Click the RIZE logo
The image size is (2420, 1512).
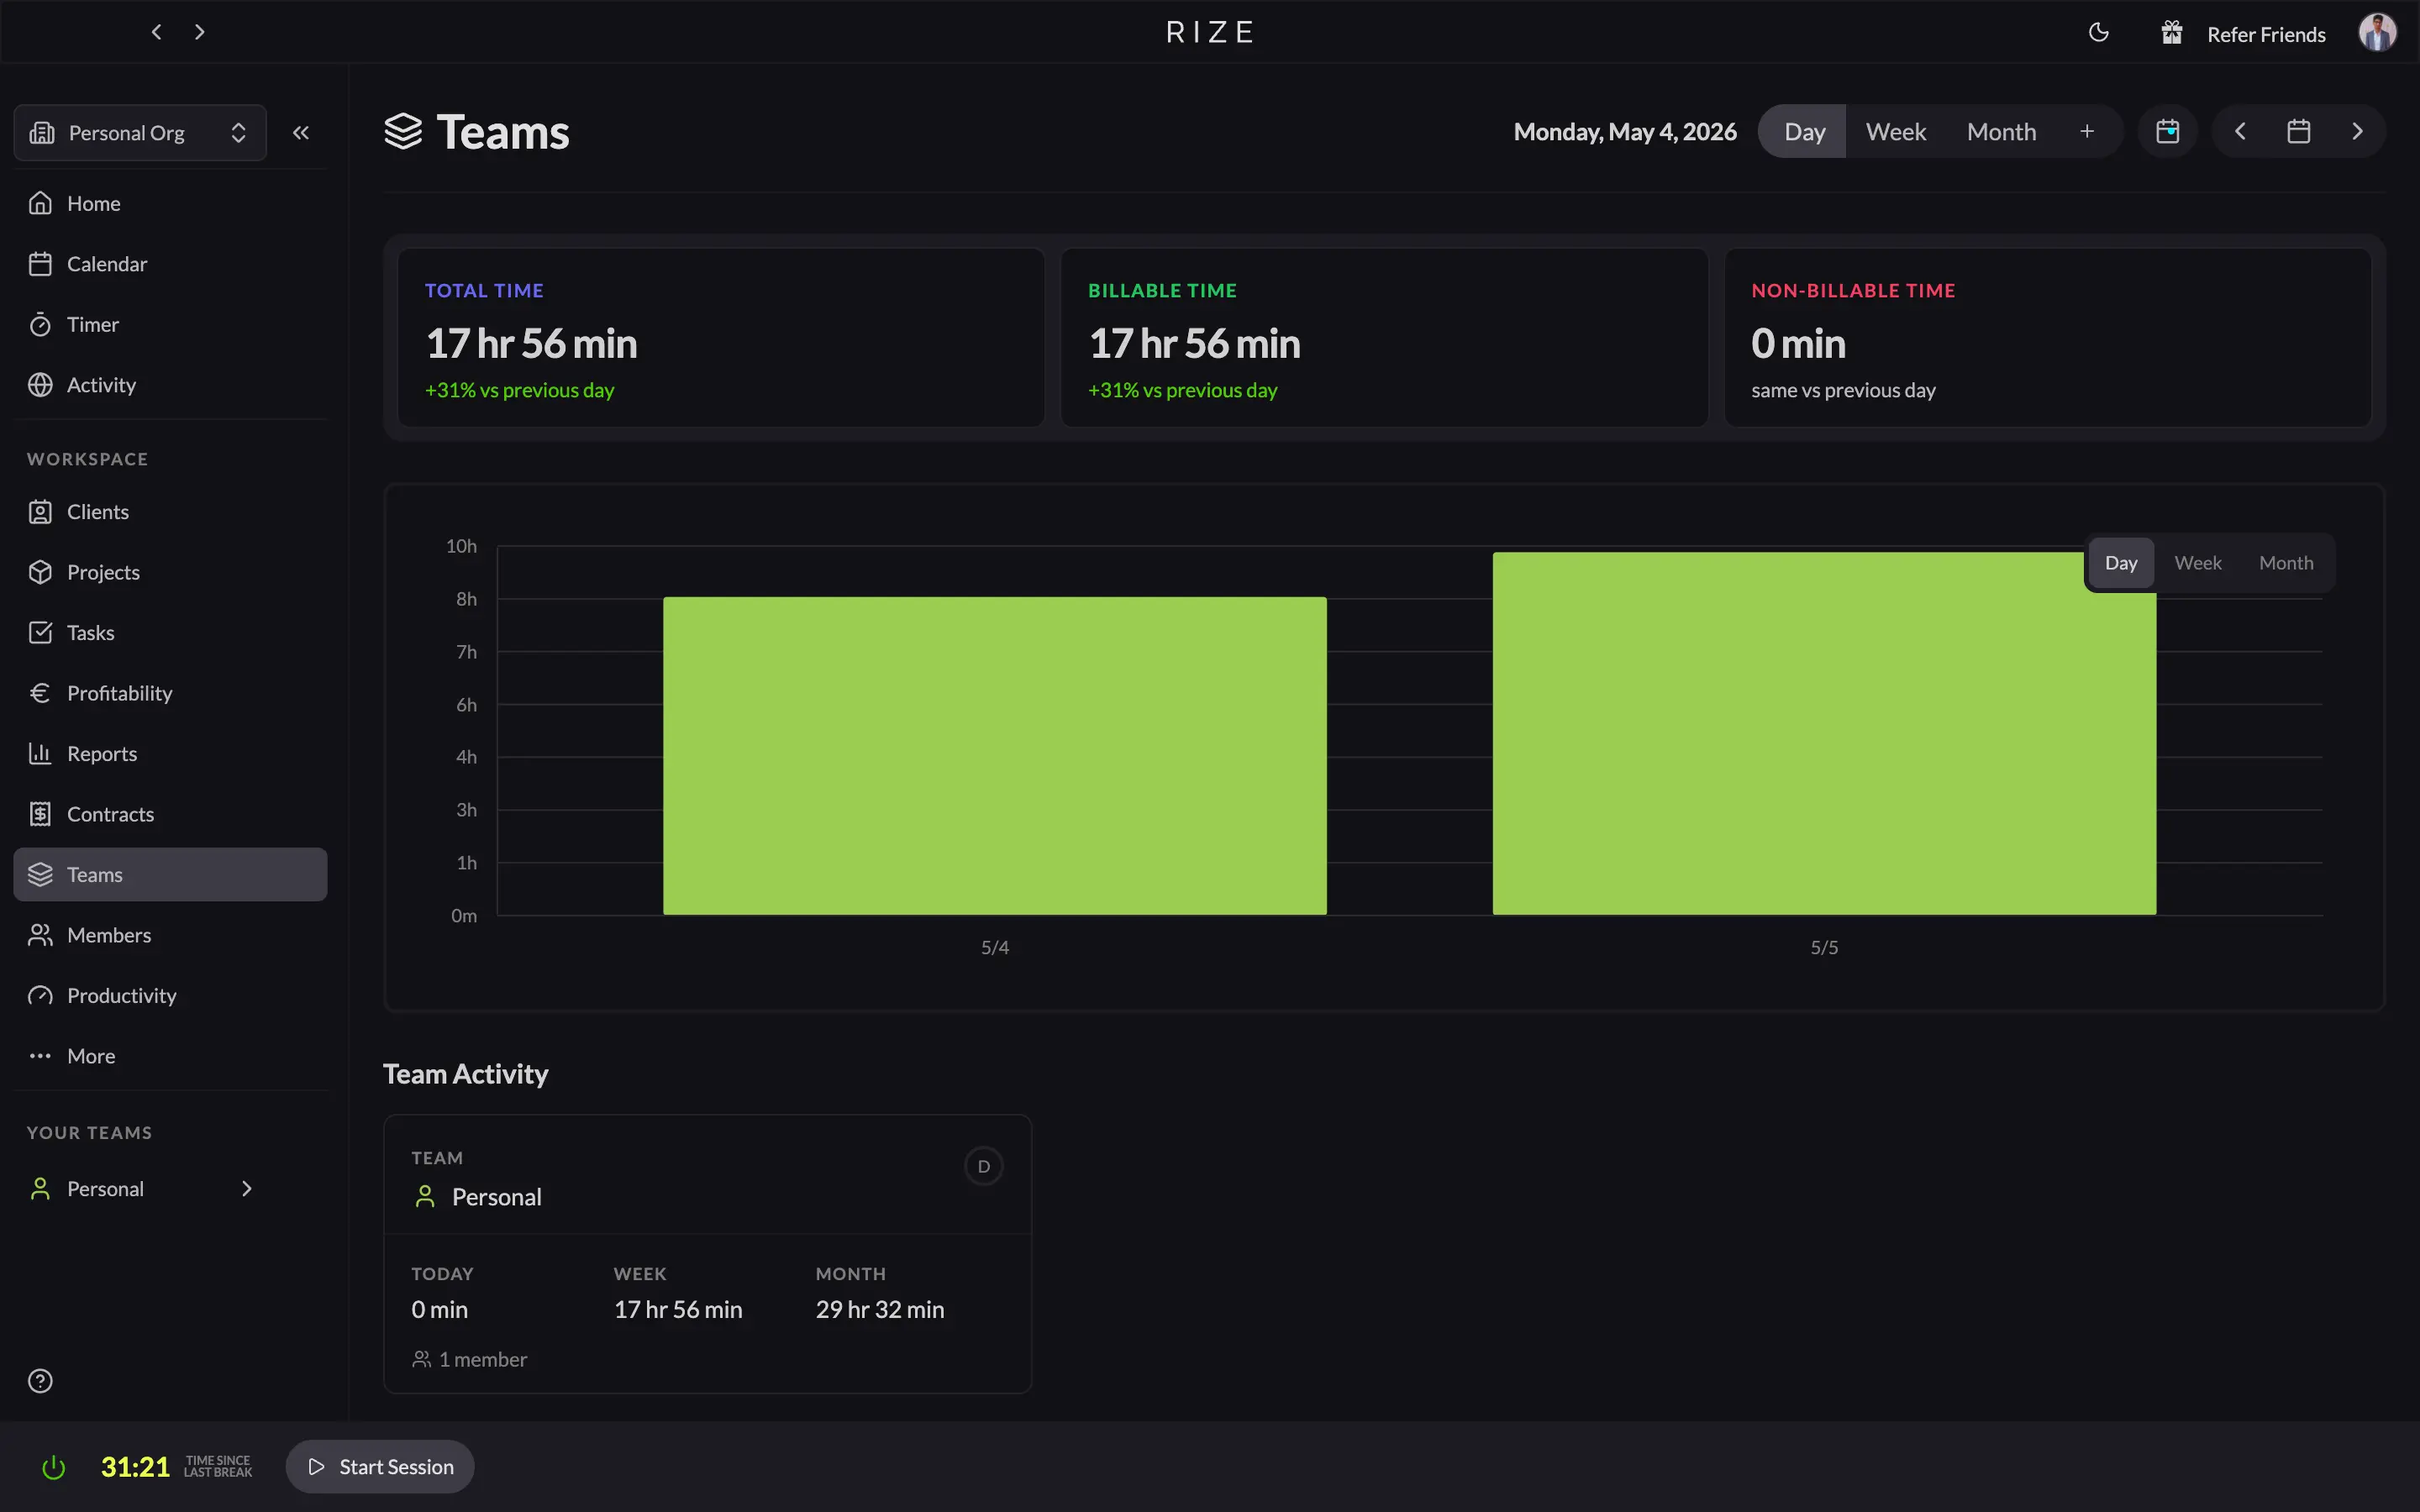(1210, 33)
